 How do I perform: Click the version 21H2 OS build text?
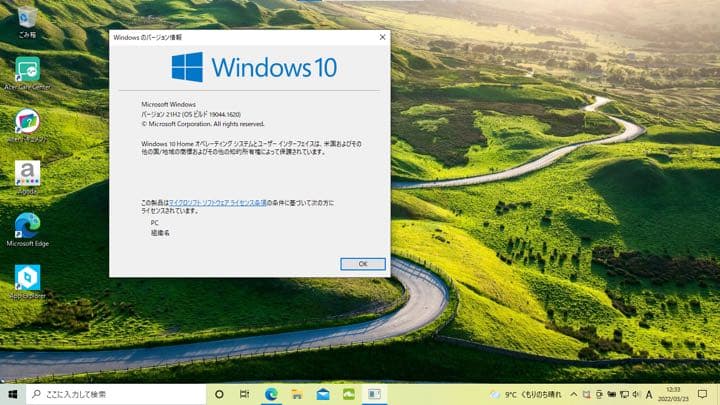[191, 114]
